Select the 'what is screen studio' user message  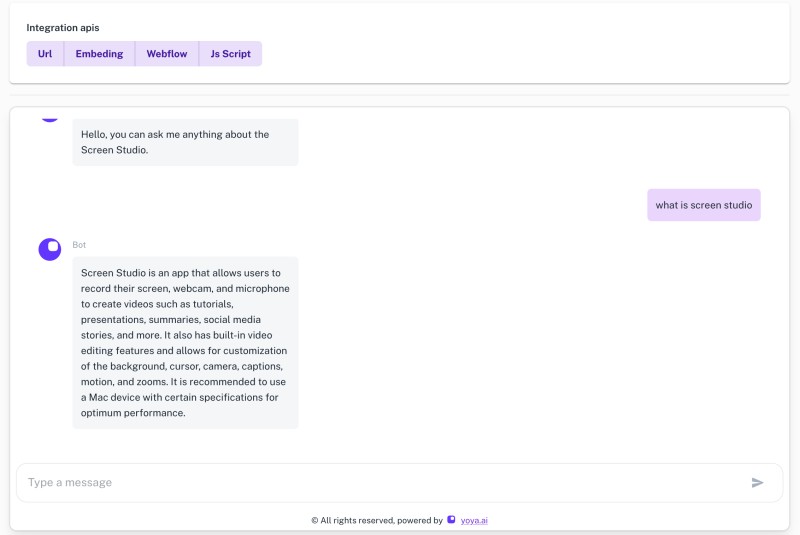coord(704,205)
